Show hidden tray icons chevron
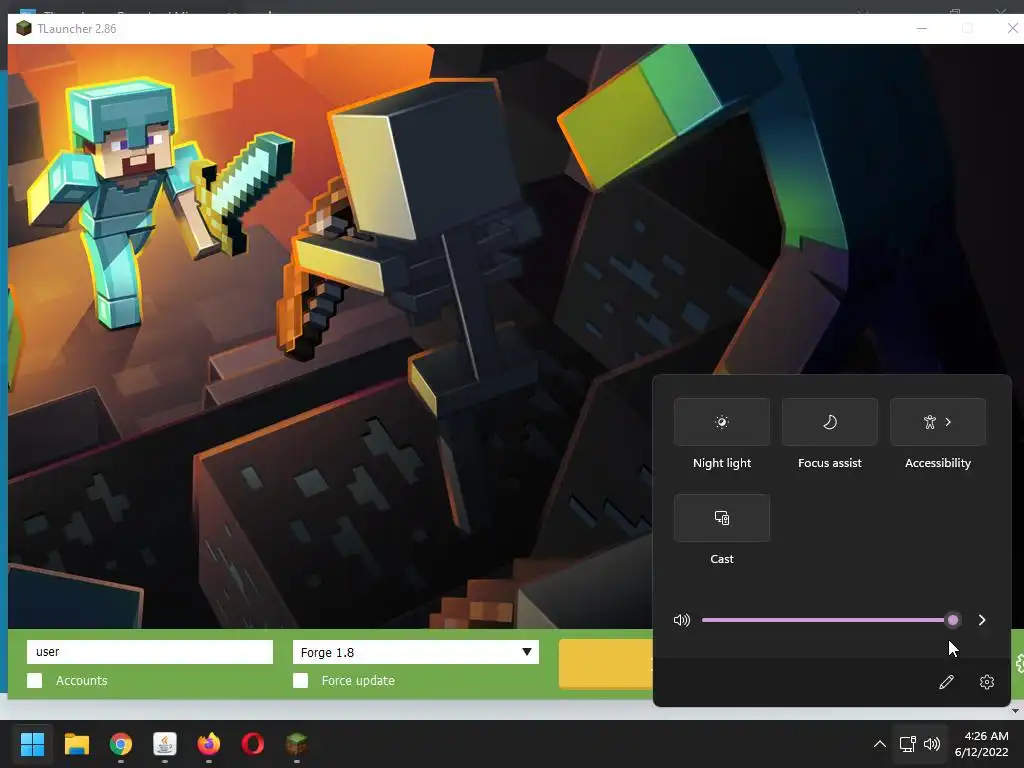The height and width of the screenshot is (768, 1024). (x=880, y=744)
